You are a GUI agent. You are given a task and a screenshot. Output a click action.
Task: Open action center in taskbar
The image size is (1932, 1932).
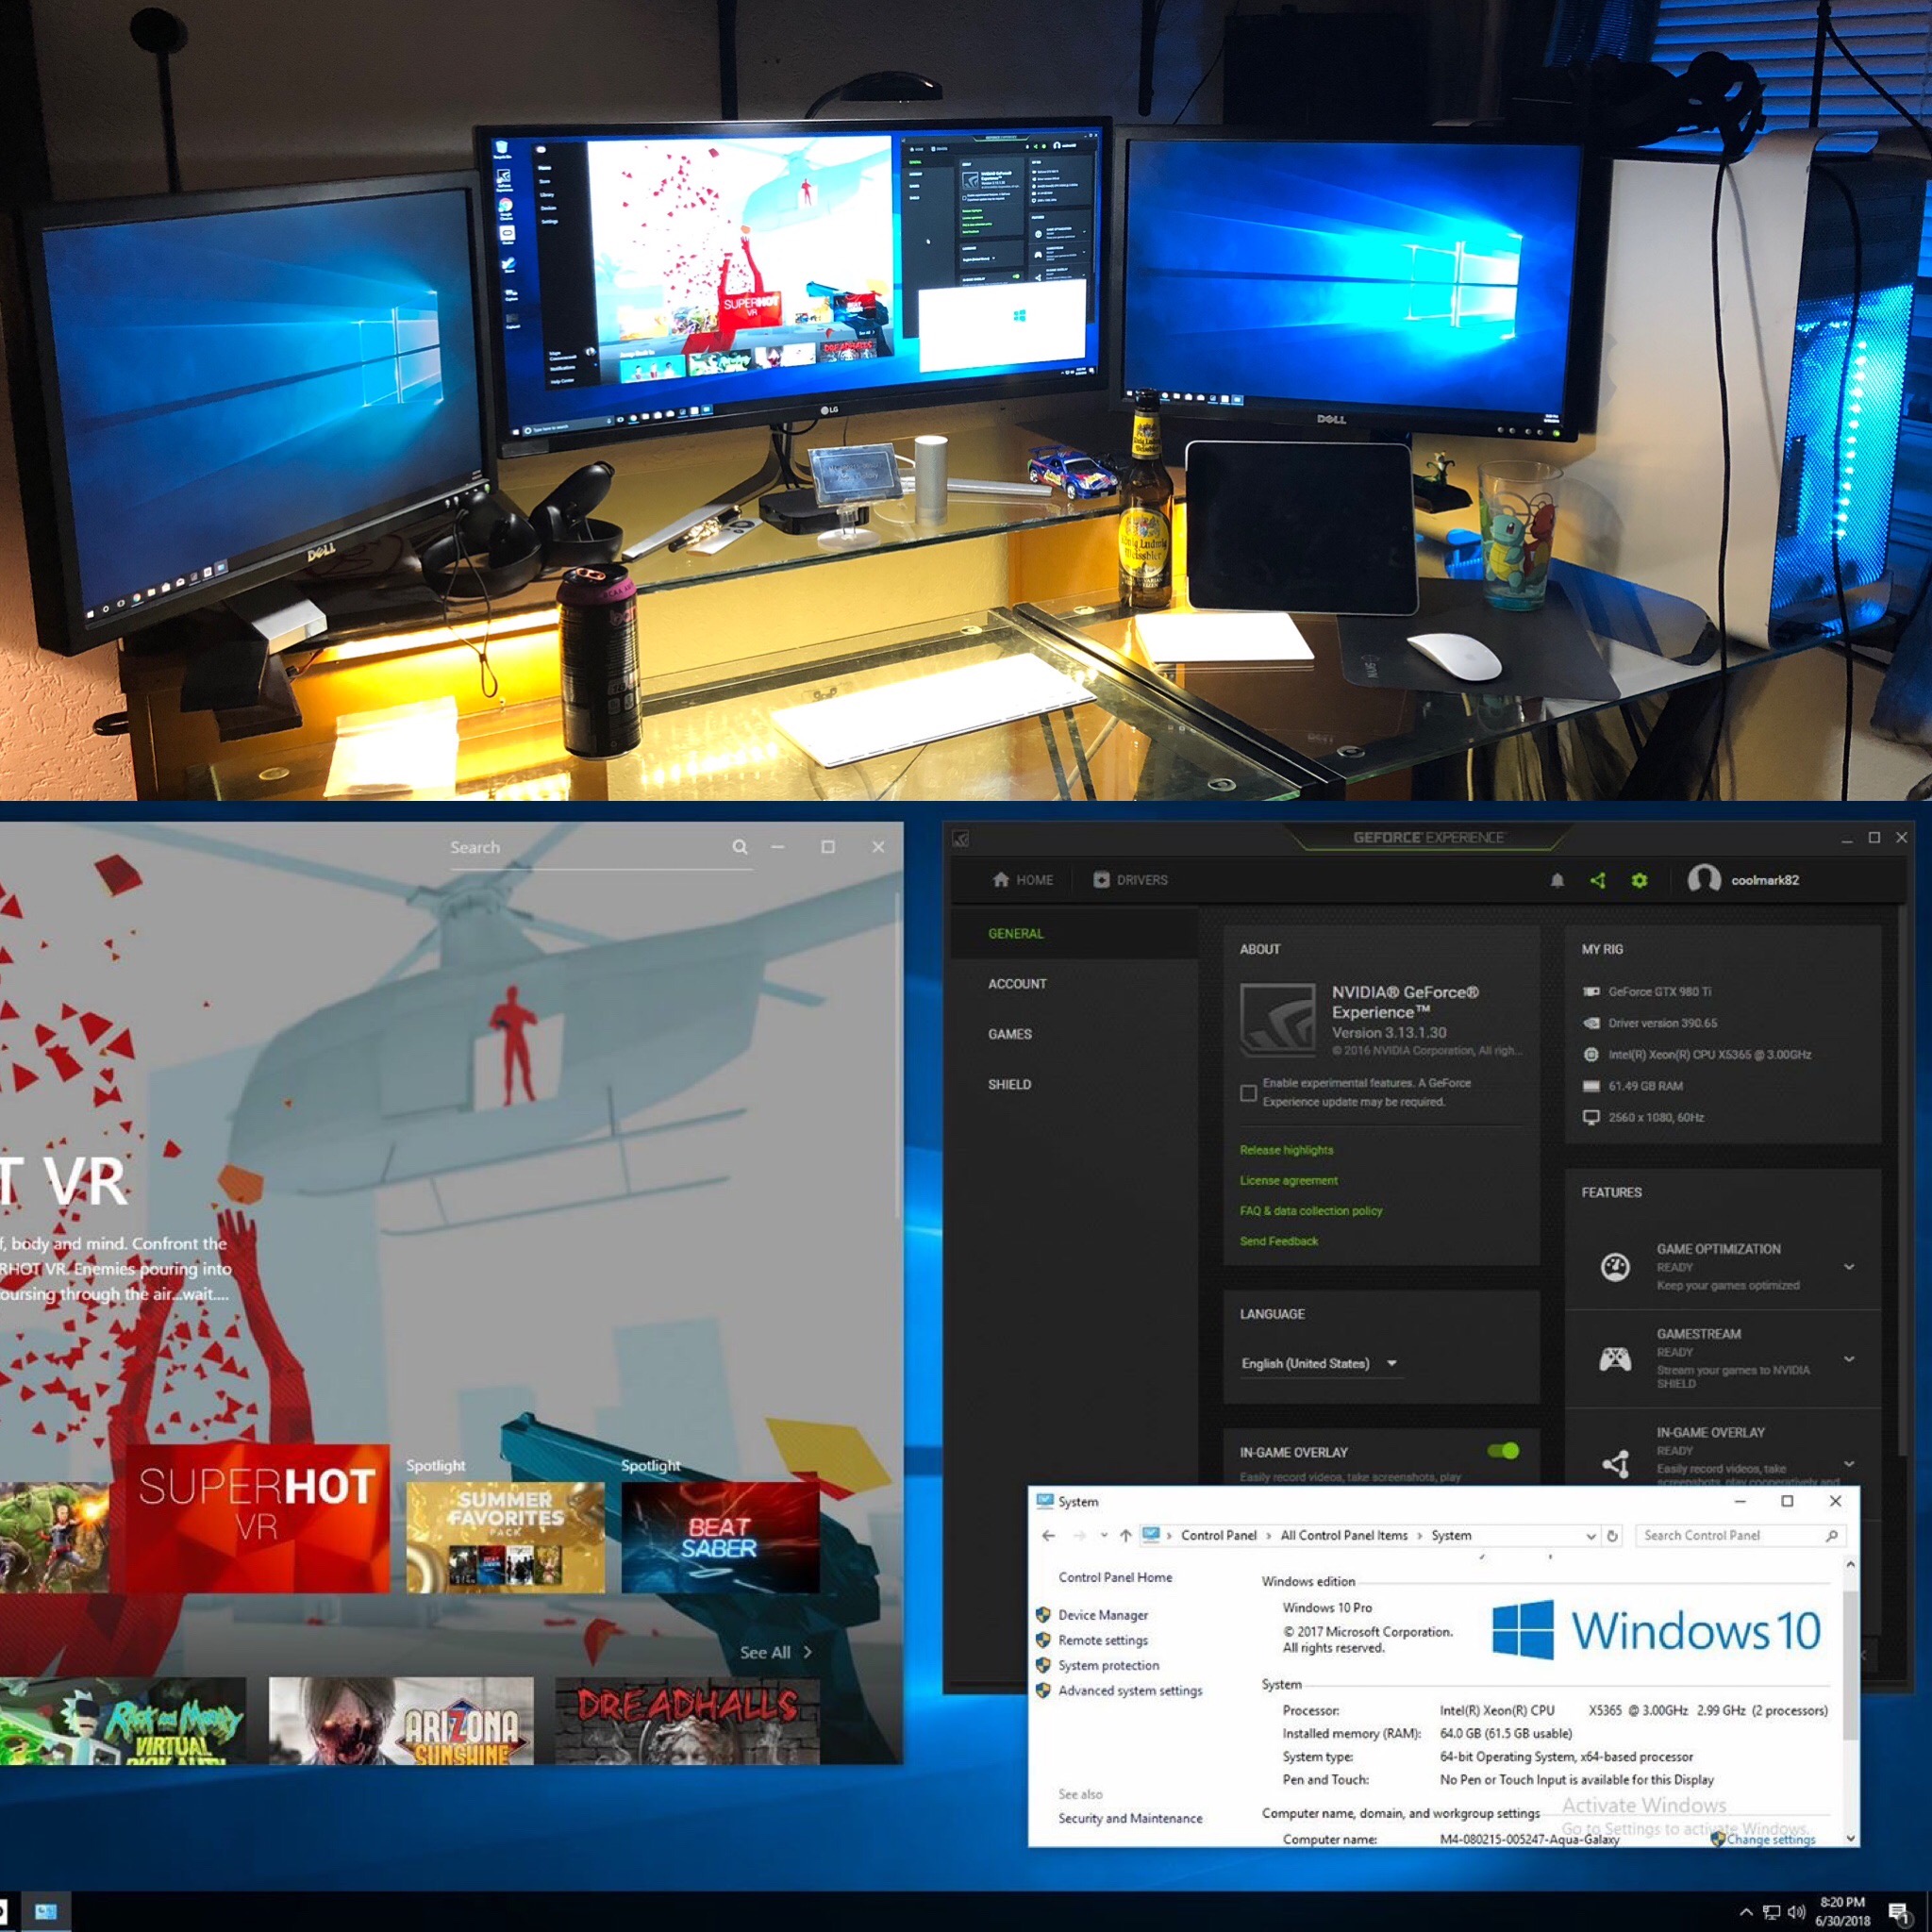point(1898,1912)
